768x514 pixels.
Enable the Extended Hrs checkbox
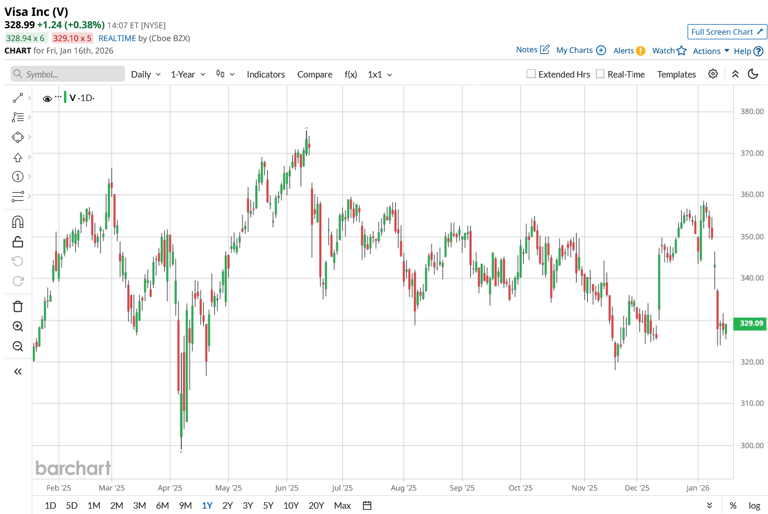(531, 74)
